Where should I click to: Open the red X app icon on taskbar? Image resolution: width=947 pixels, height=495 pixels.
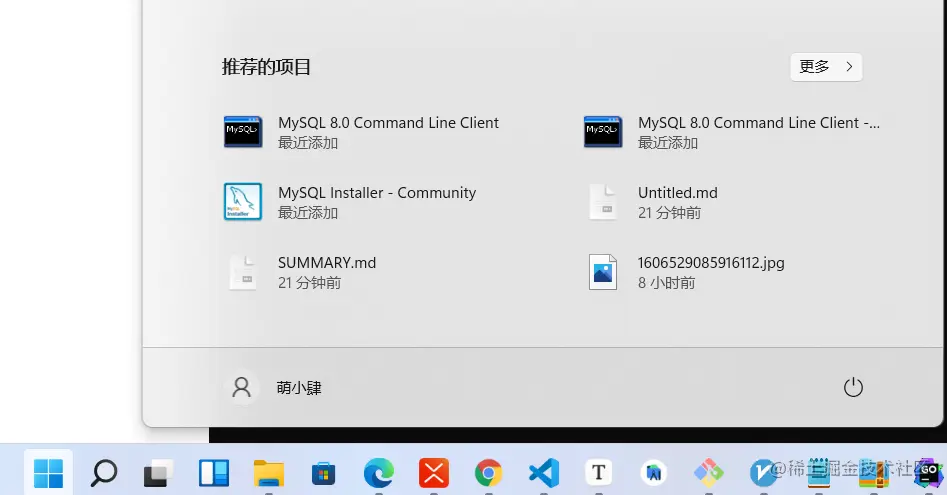[434, 473]
